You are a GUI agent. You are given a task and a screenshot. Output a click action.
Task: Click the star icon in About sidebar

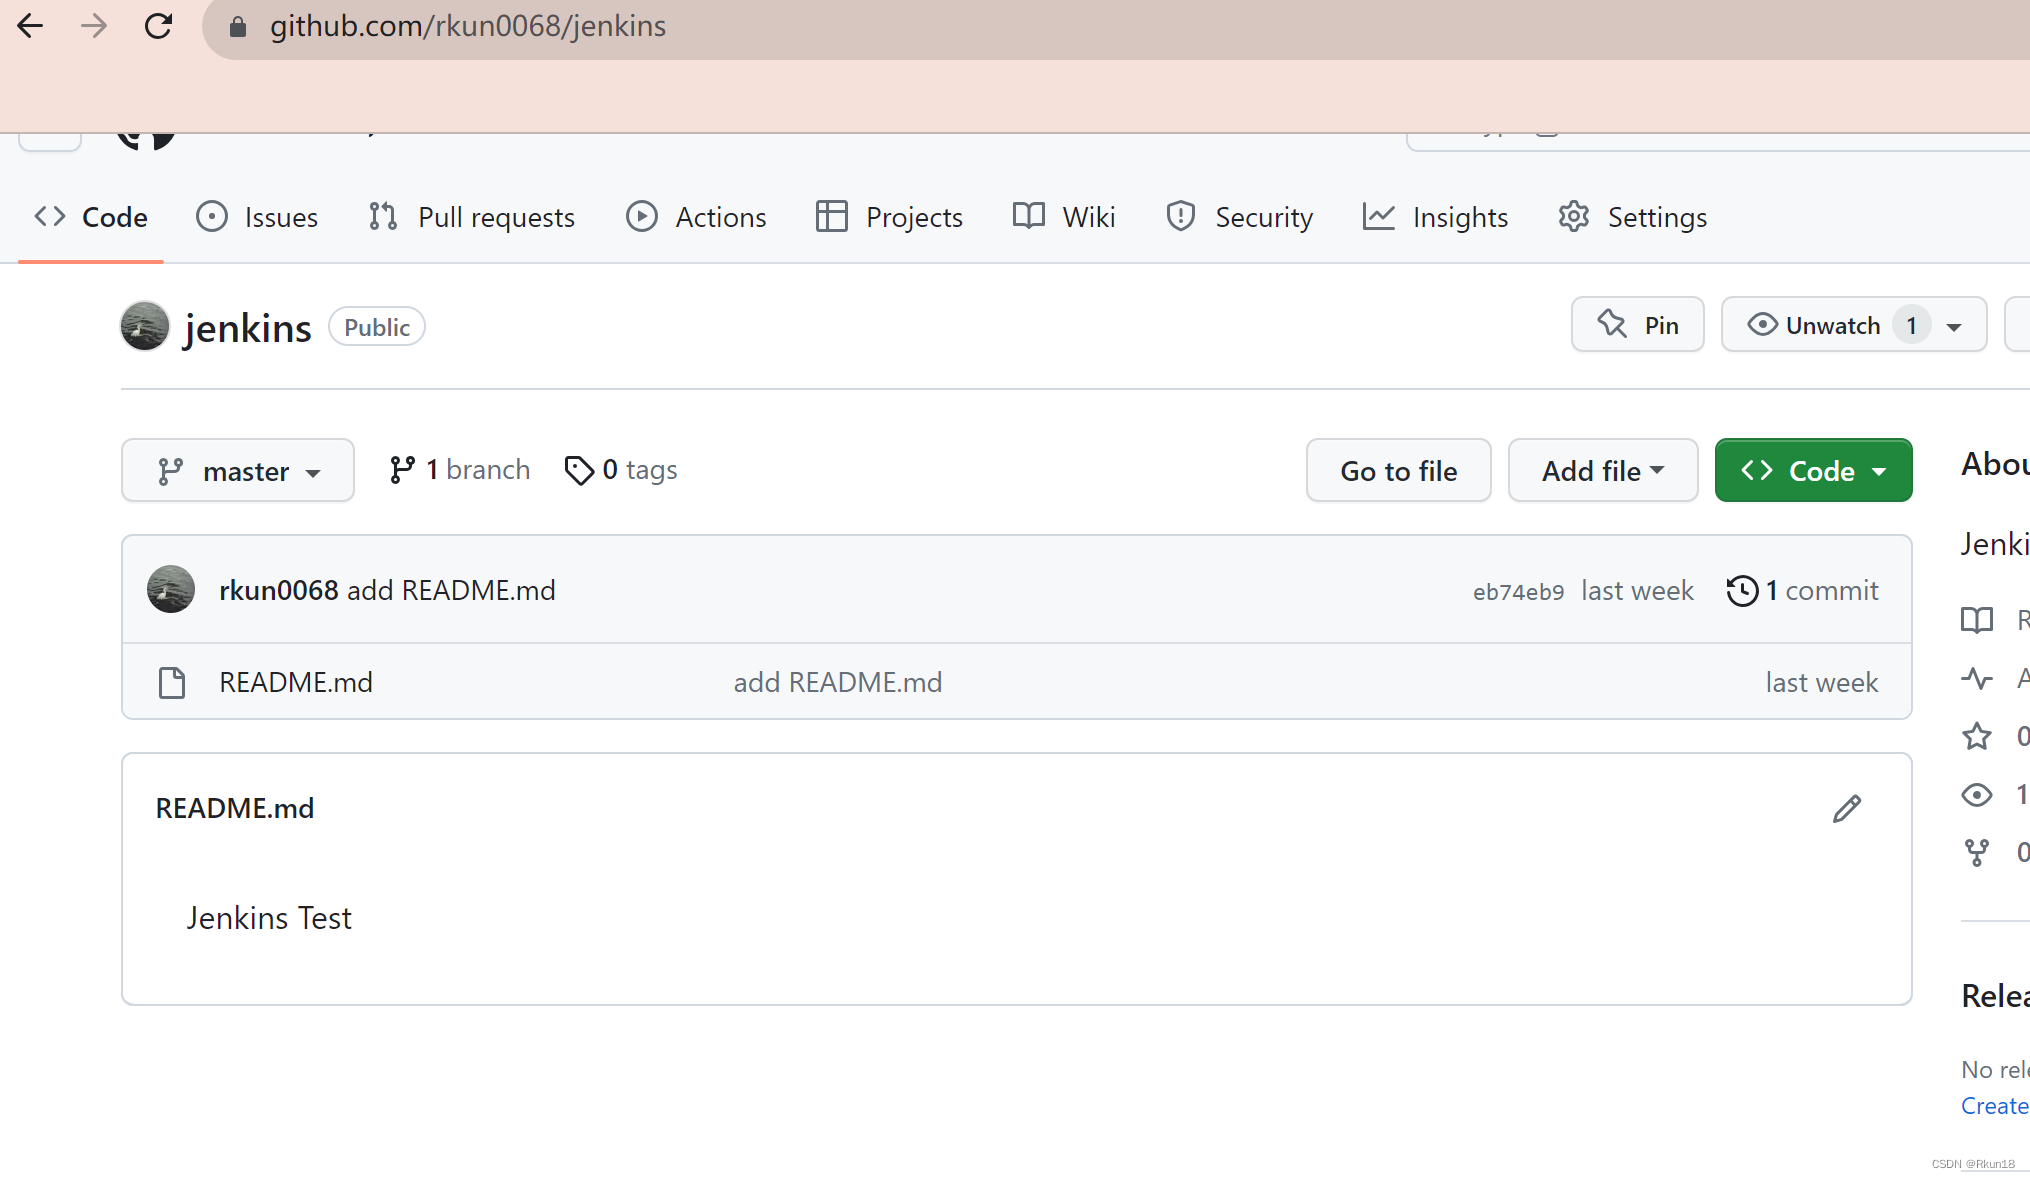1977,736
